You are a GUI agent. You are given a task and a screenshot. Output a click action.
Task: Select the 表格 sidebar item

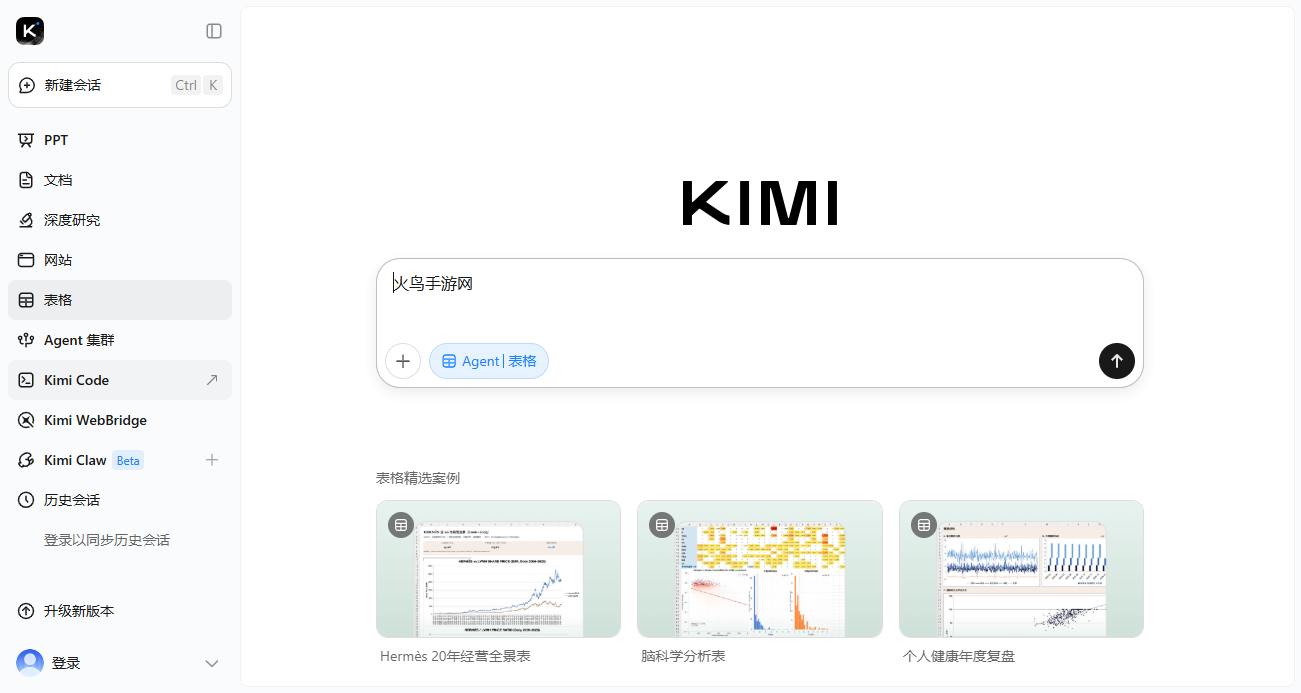coord(120,300)
